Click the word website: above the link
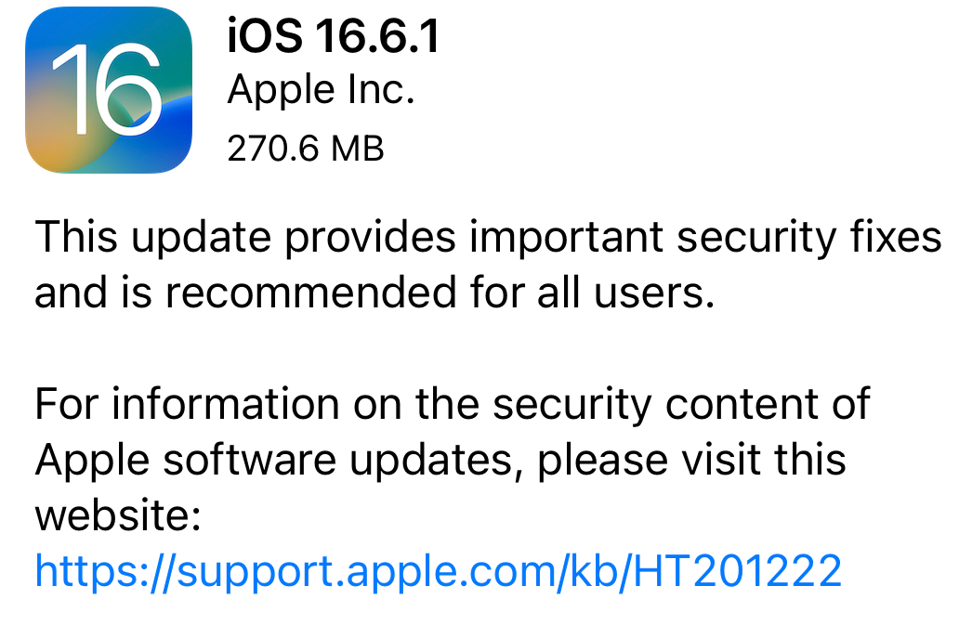The height and width of the screenshot is (638, 959). (118, 515)
